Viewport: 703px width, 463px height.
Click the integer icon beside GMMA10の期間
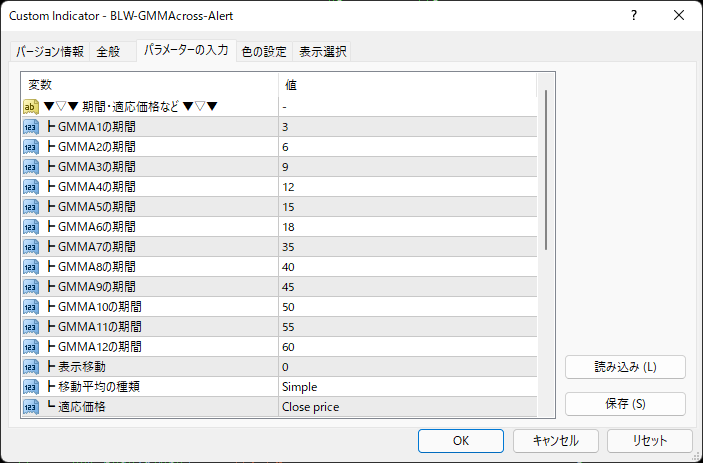30,307
